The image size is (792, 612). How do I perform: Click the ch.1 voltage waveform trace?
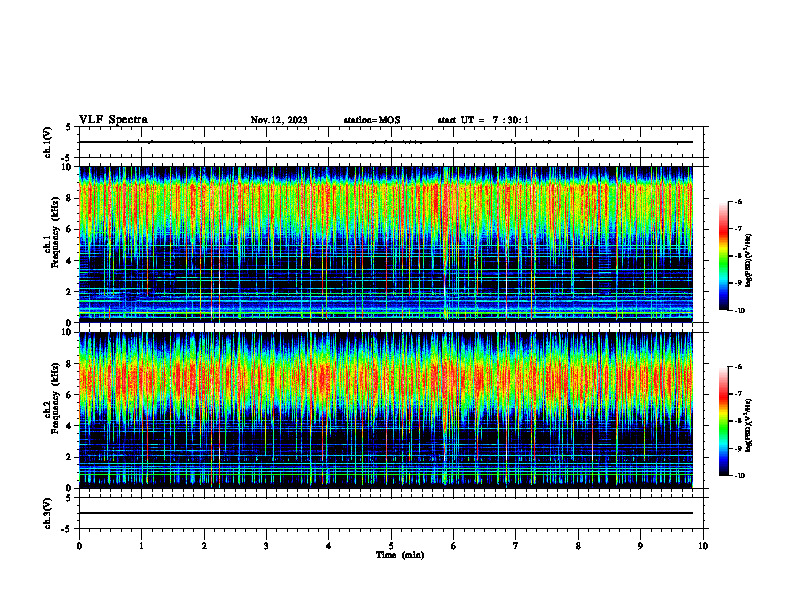click(386, 142)
